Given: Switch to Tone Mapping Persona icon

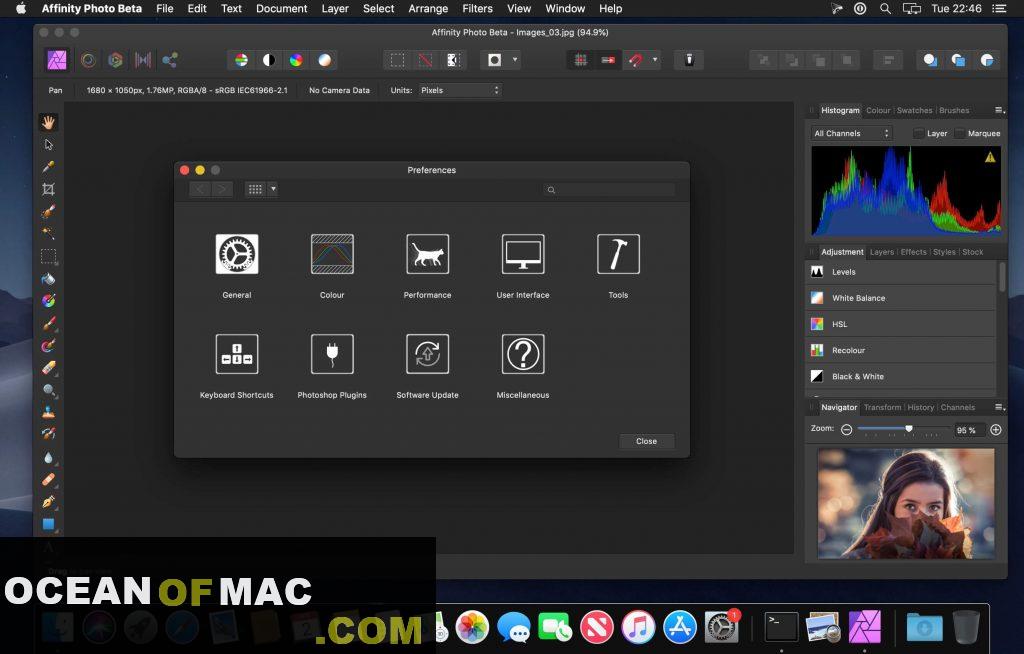Looking at the screenshot, I should click(143, 60).
